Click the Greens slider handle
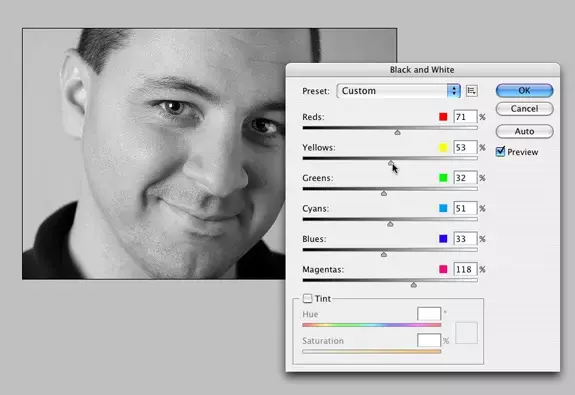Image resolution: width=575 pixels, height=395 pixels. click(384, 193)
